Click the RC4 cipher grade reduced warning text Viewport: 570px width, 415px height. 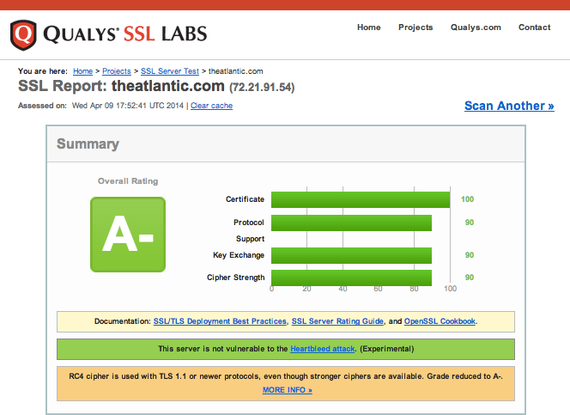[286, 376]
